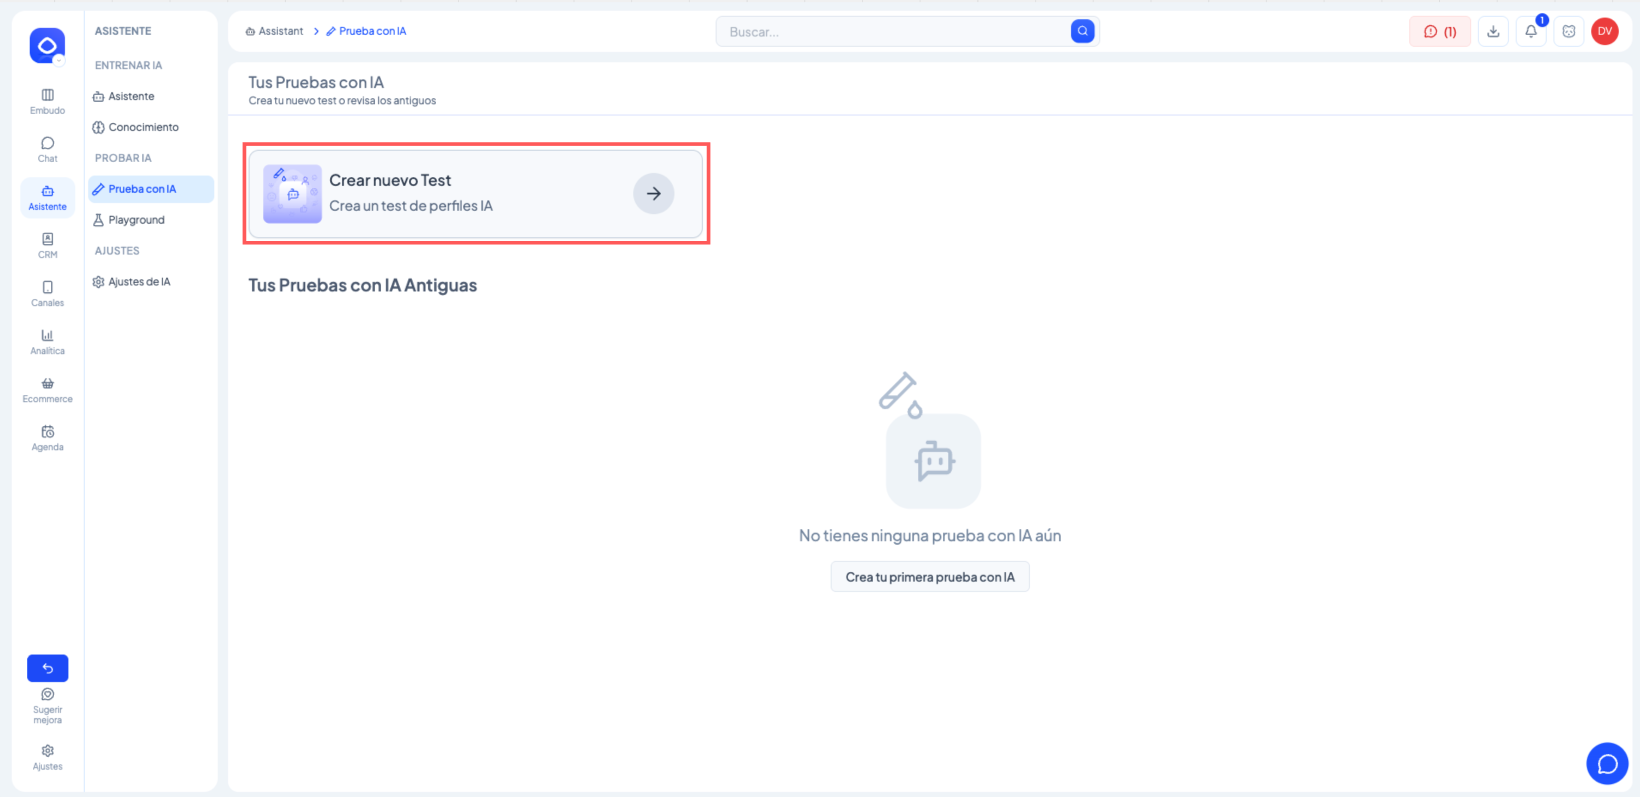Select Conocimiento in the assistant menu

coord(143,128)
